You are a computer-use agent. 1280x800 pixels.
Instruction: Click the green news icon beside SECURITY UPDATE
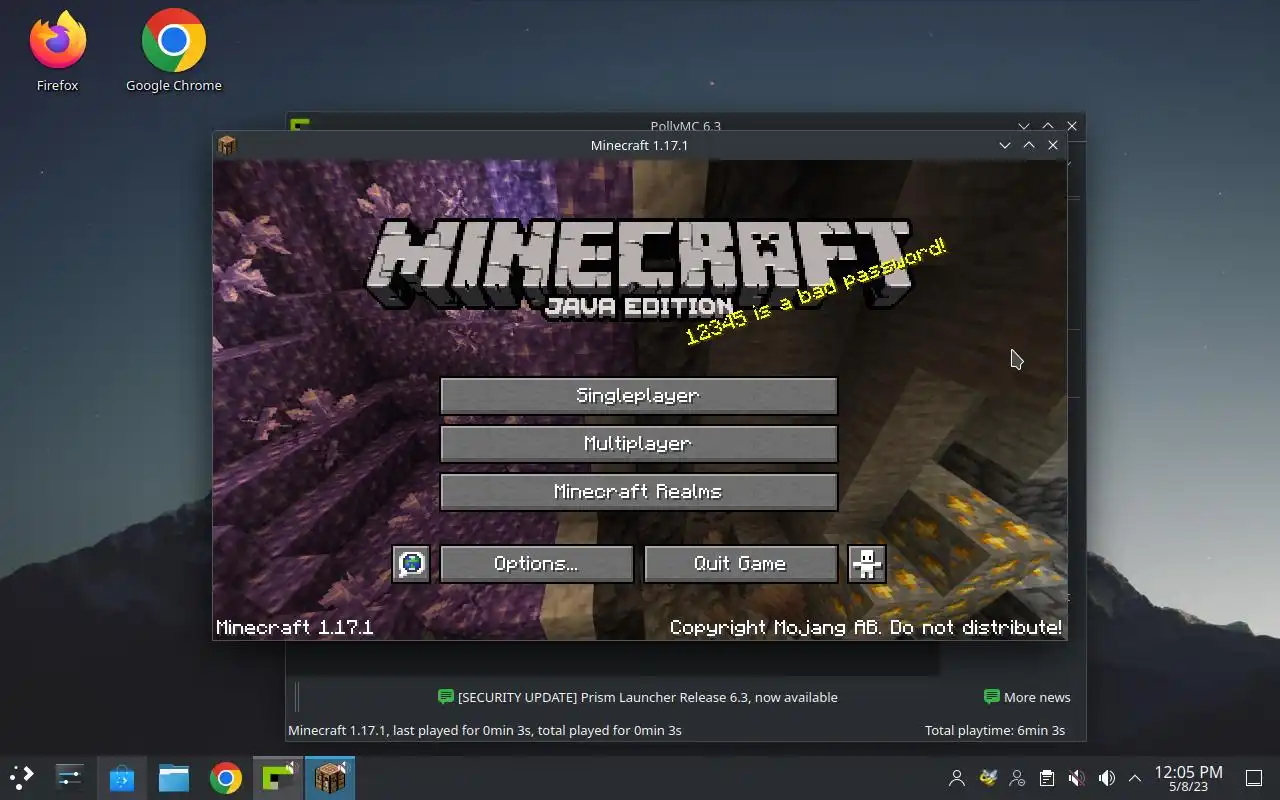pyautogui.click(x=446, y=697)
